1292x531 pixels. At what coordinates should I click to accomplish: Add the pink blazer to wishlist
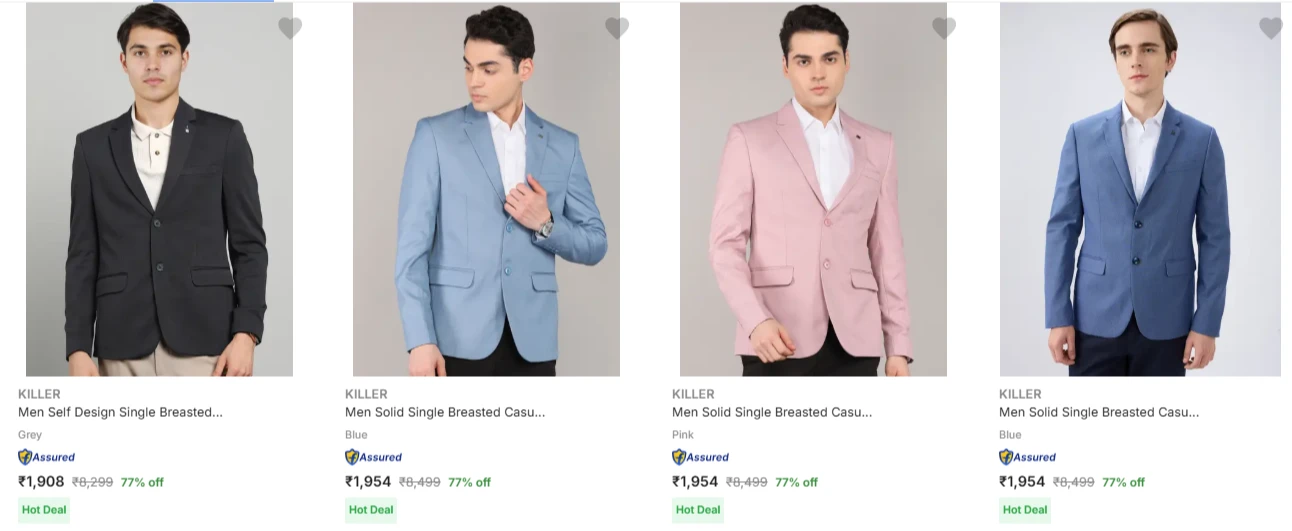point(944,28)
